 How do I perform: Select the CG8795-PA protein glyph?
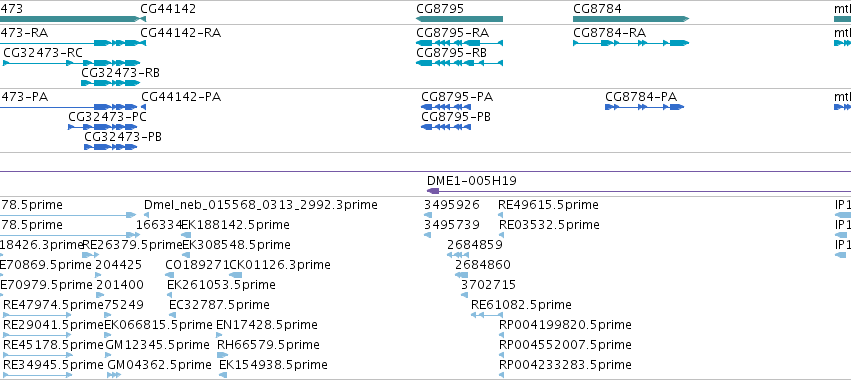click(x=446, y=107)
